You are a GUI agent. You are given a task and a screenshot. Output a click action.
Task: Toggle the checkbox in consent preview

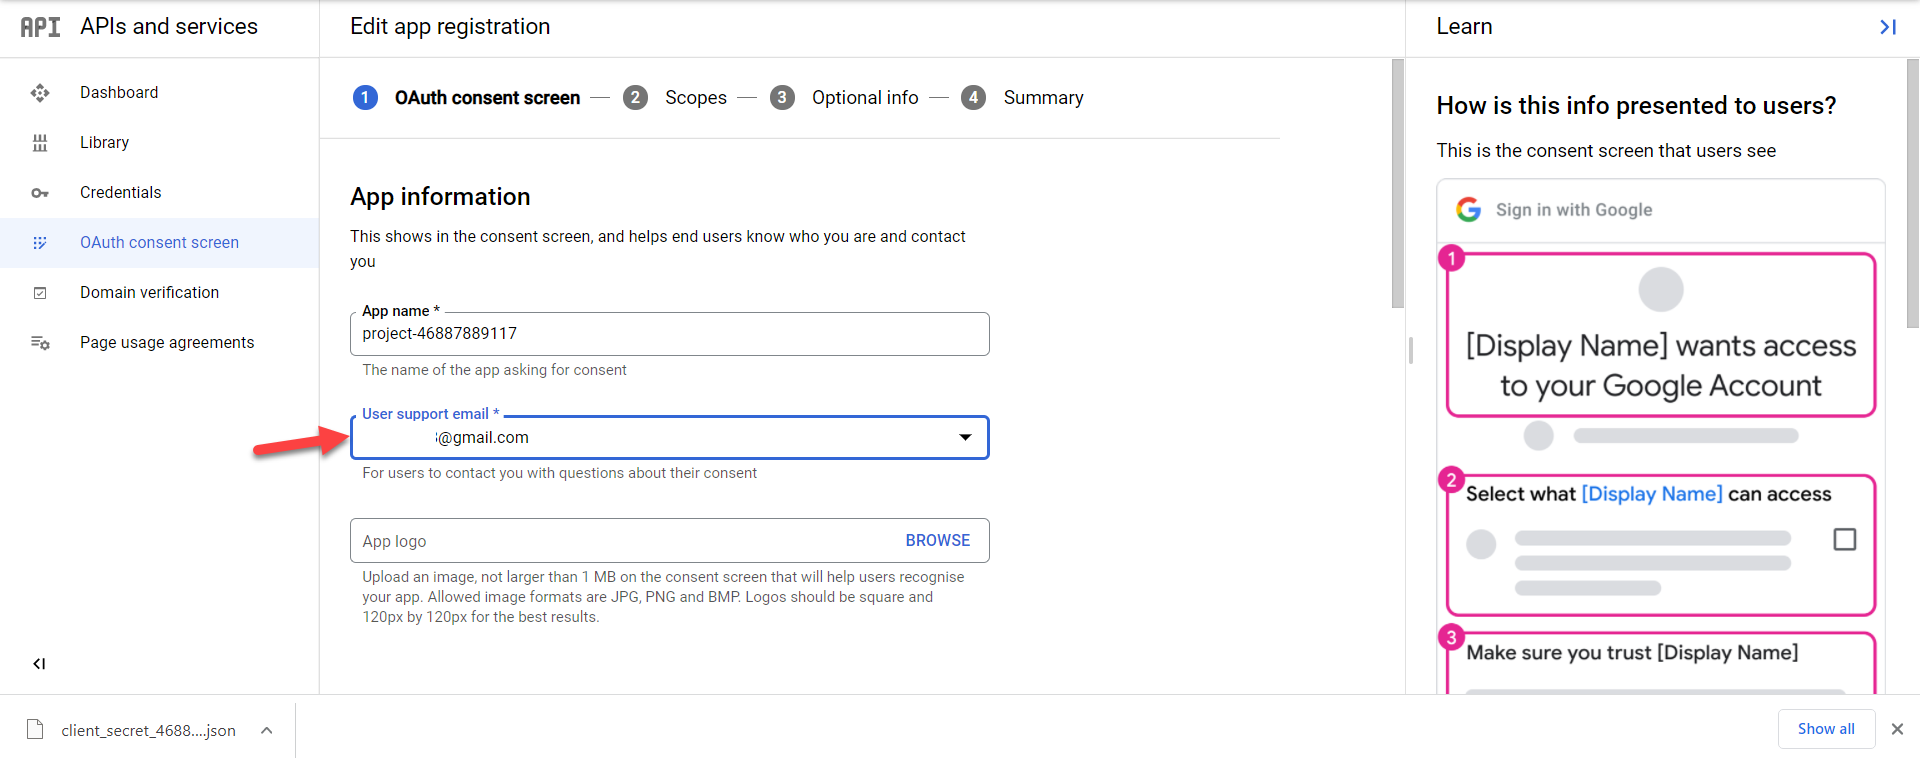coord(1844,540)
